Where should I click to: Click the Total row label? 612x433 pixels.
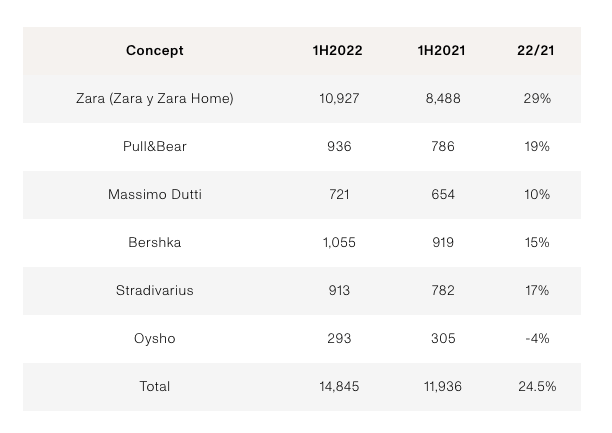pyautogui.click(x=155, y=387)
